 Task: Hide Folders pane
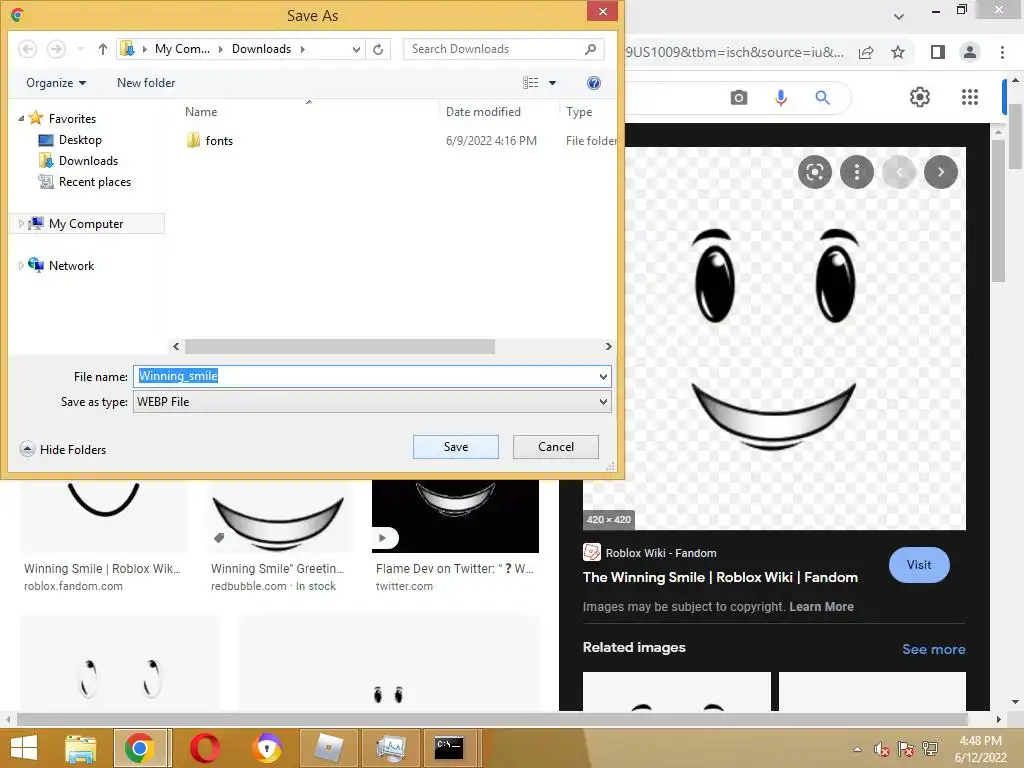[x=63, y=449]
